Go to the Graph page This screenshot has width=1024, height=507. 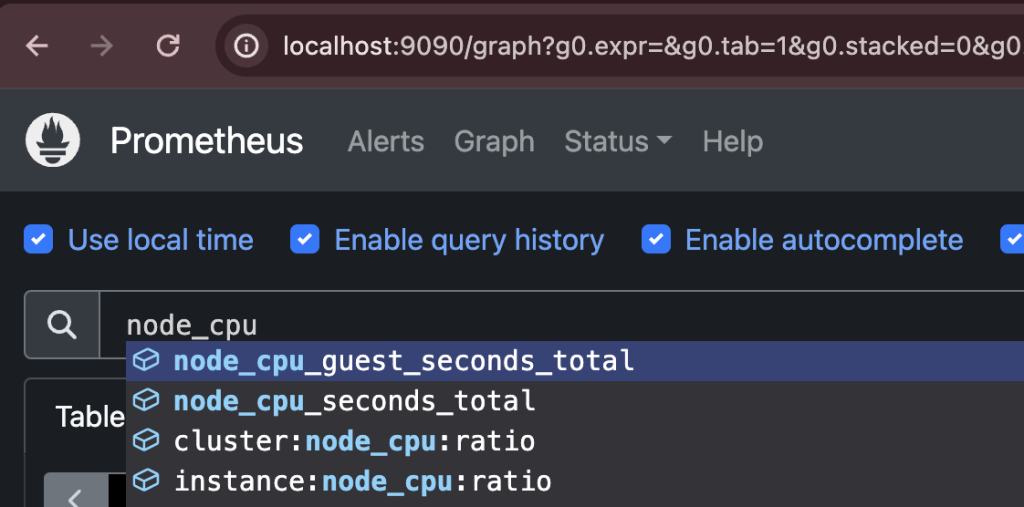(x=494, y=142)
